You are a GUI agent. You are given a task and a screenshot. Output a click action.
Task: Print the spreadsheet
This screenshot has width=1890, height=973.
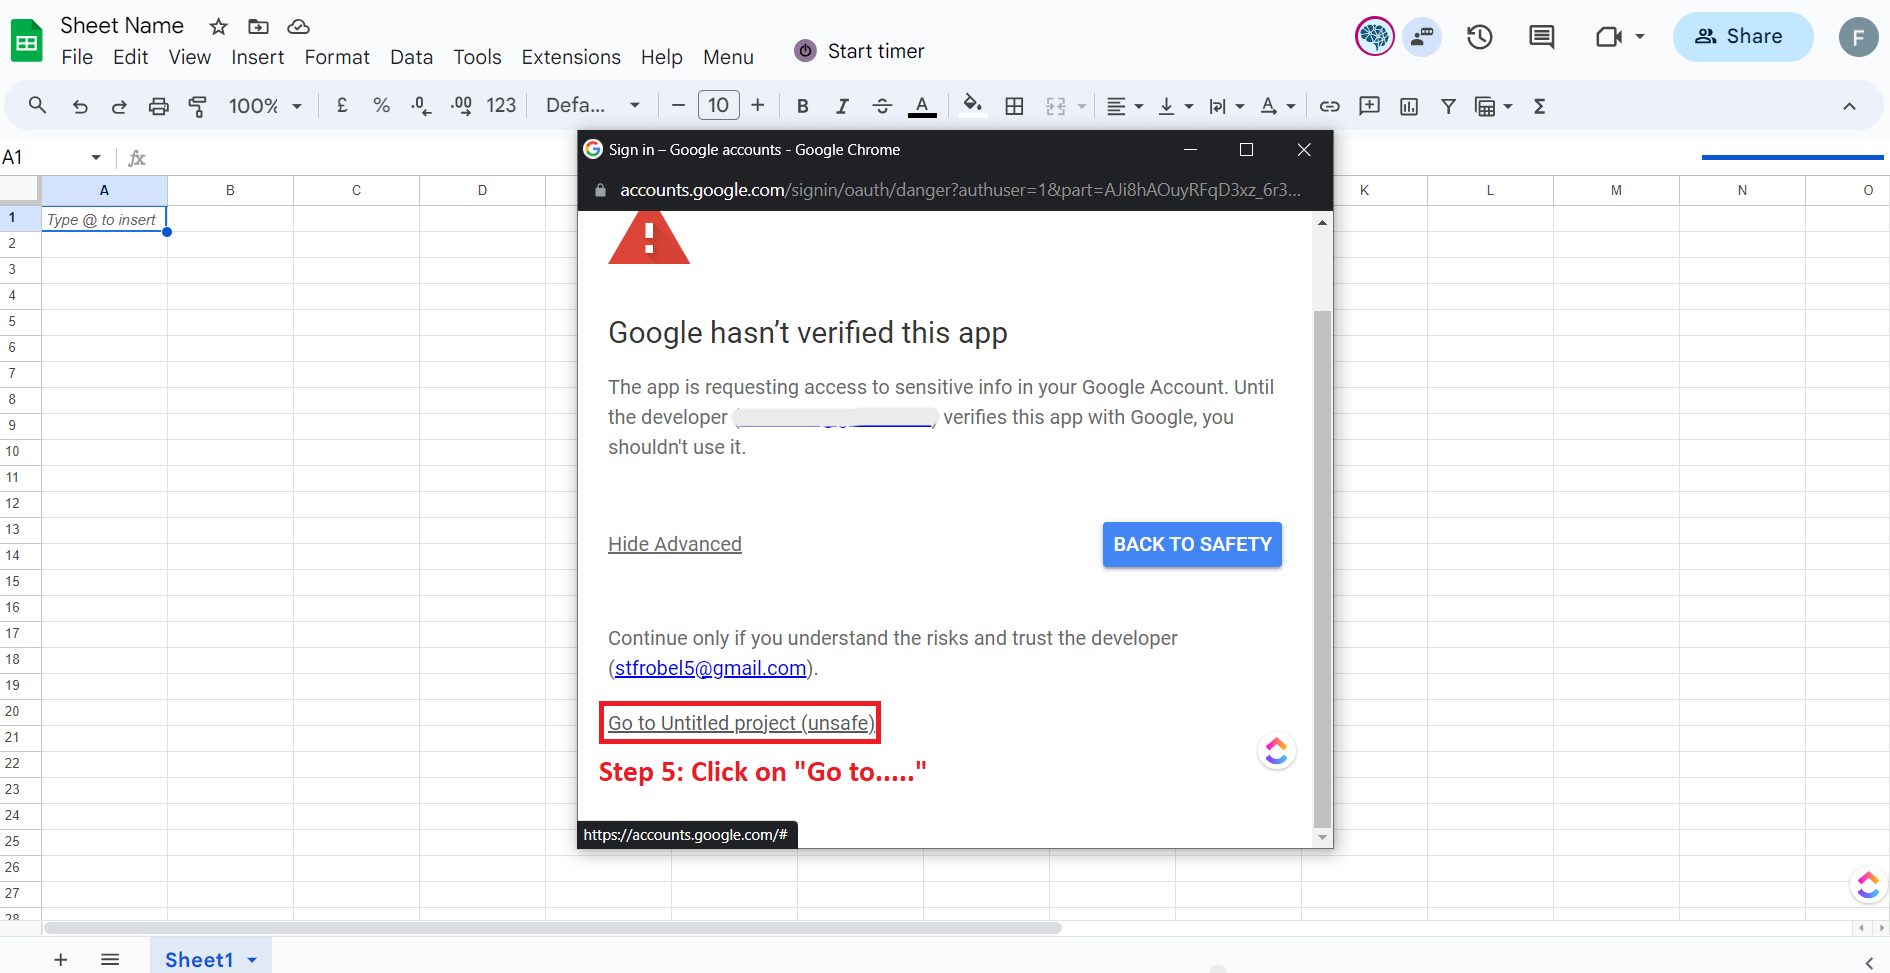[158, 106]
